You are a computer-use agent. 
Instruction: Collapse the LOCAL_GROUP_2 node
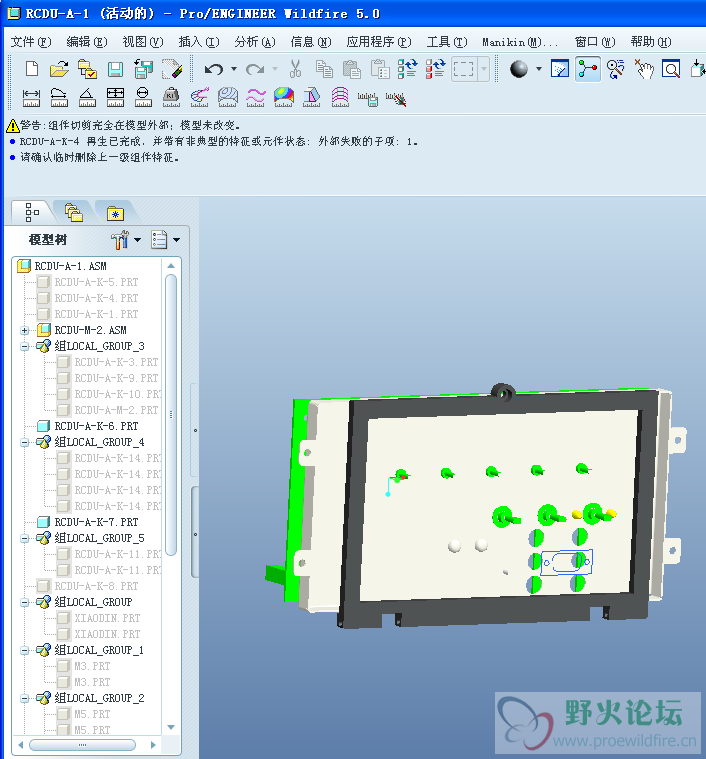click(x=25, y=698)
